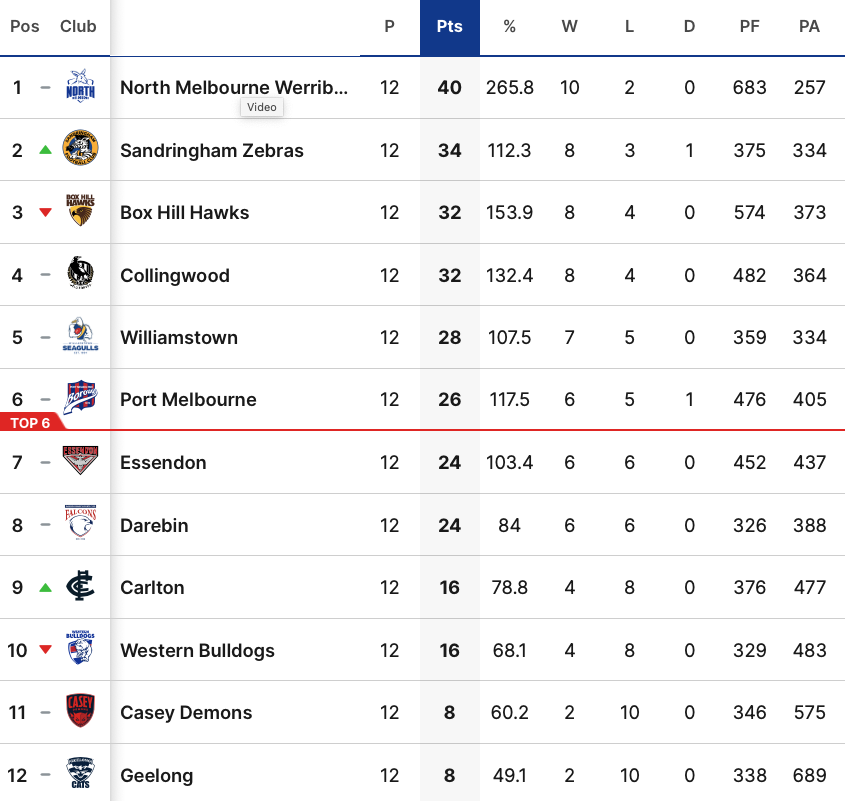The width and height of the screenshot is (845, 801).
Task: Click the Collingwood magpie logo
Action: point(80,274)
